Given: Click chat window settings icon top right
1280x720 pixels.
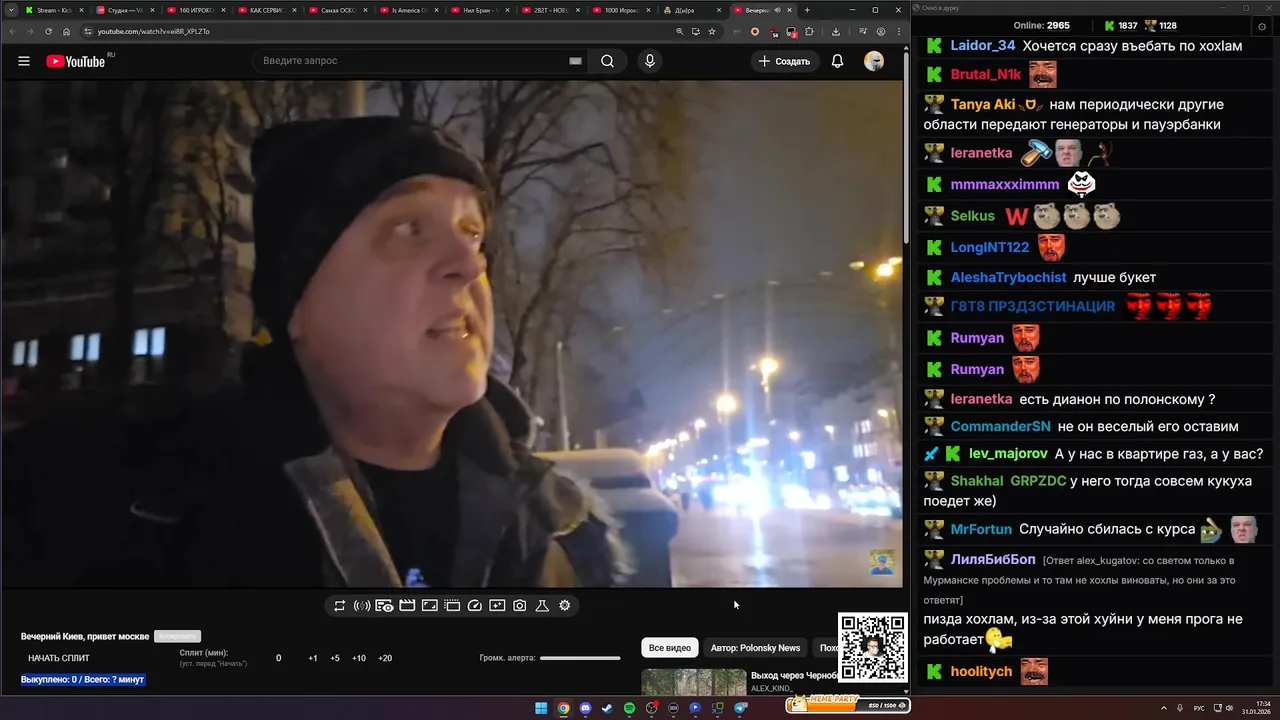Looking at the screenshot, I should tap(1262, 25).
